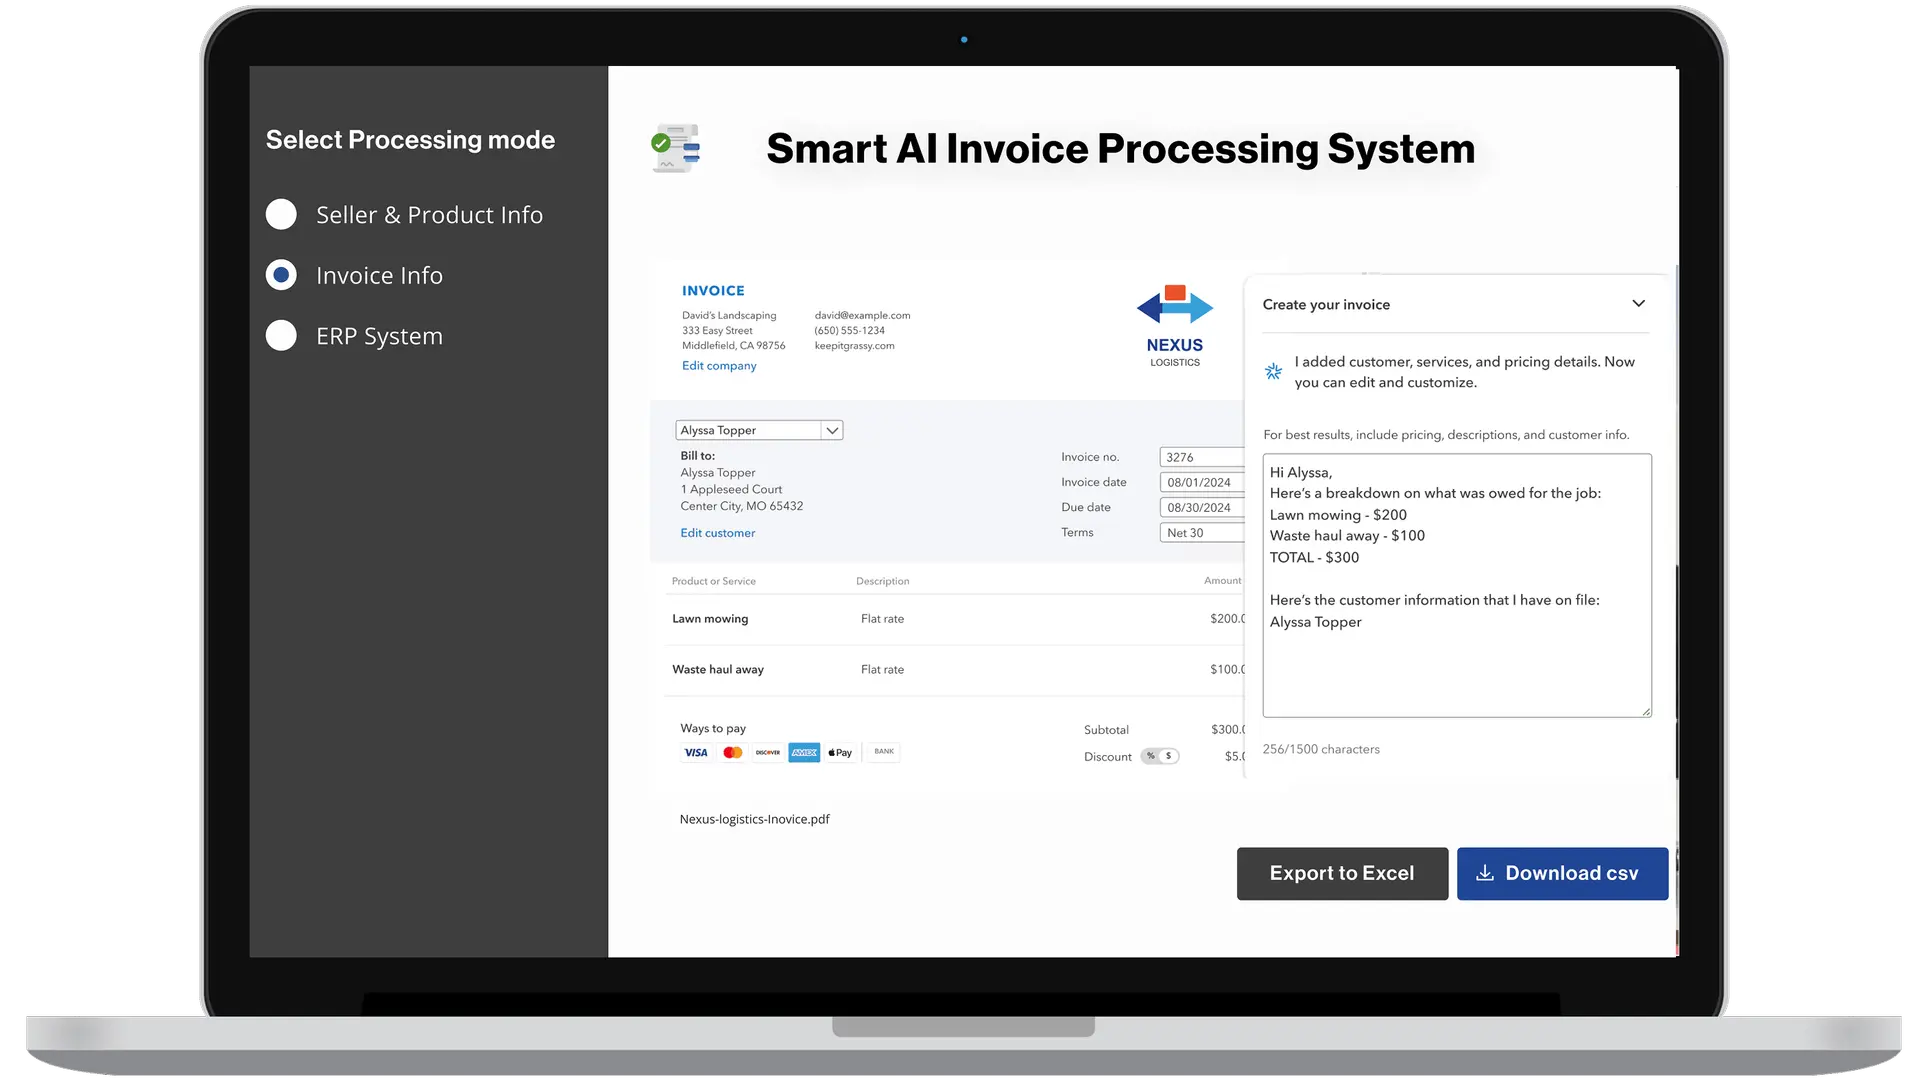Open the Edit customer link
Screen dimensions: 1920x1092
718,533
